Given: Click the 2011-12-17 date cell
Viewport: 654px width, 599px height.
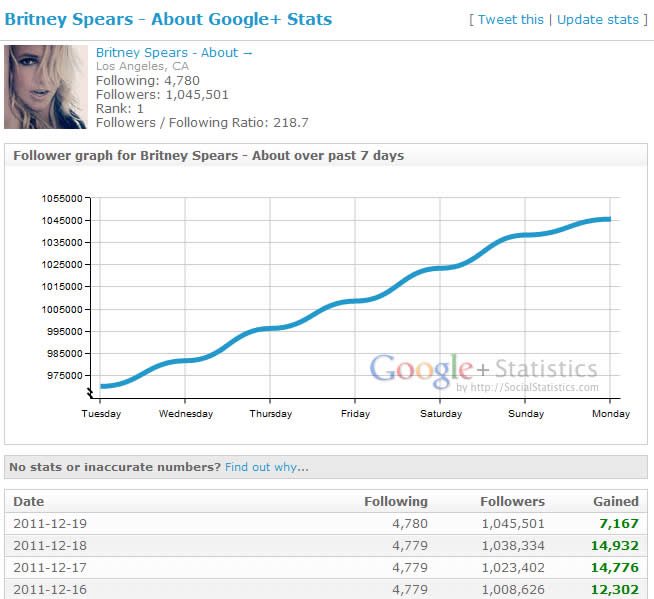Looking at the screenshot, I should pyautogui.click(x=50, y=568).
